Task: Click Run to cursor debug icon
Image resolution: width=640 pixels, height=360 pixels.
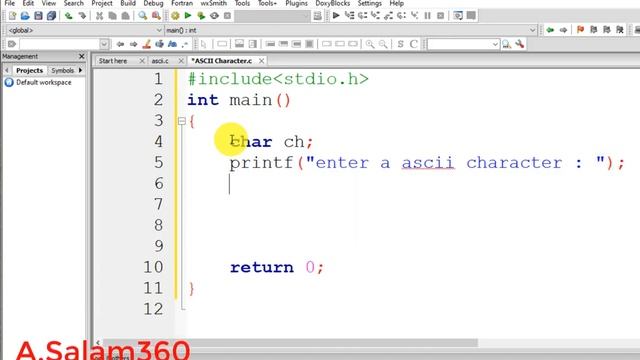Action: pyautogui.click(x=349, y=16)
